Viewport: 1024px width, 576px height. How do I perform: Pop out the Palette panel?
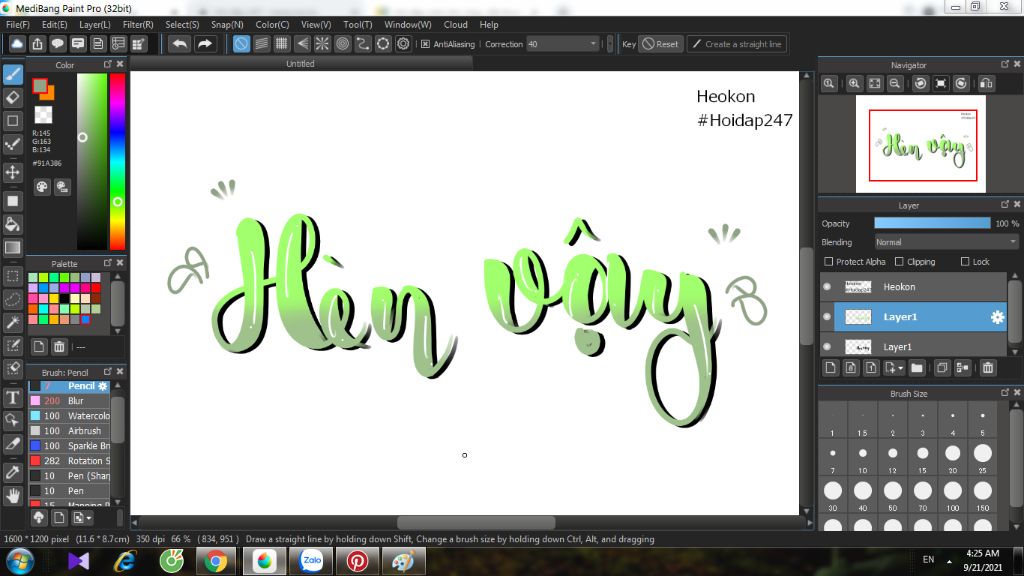tap(108, 263)
